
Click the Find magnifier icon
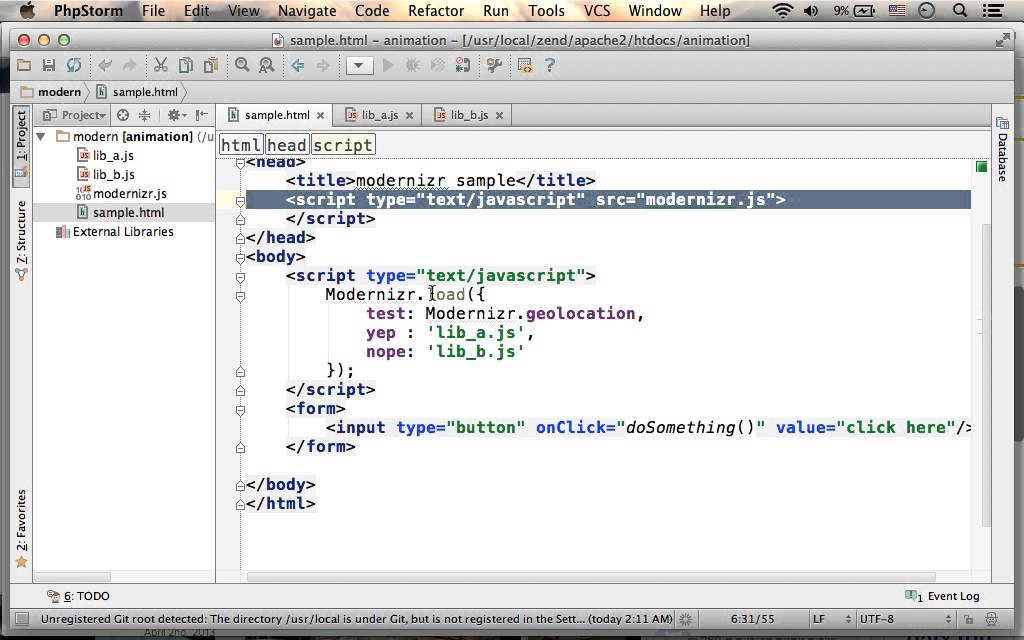[242, 65]
